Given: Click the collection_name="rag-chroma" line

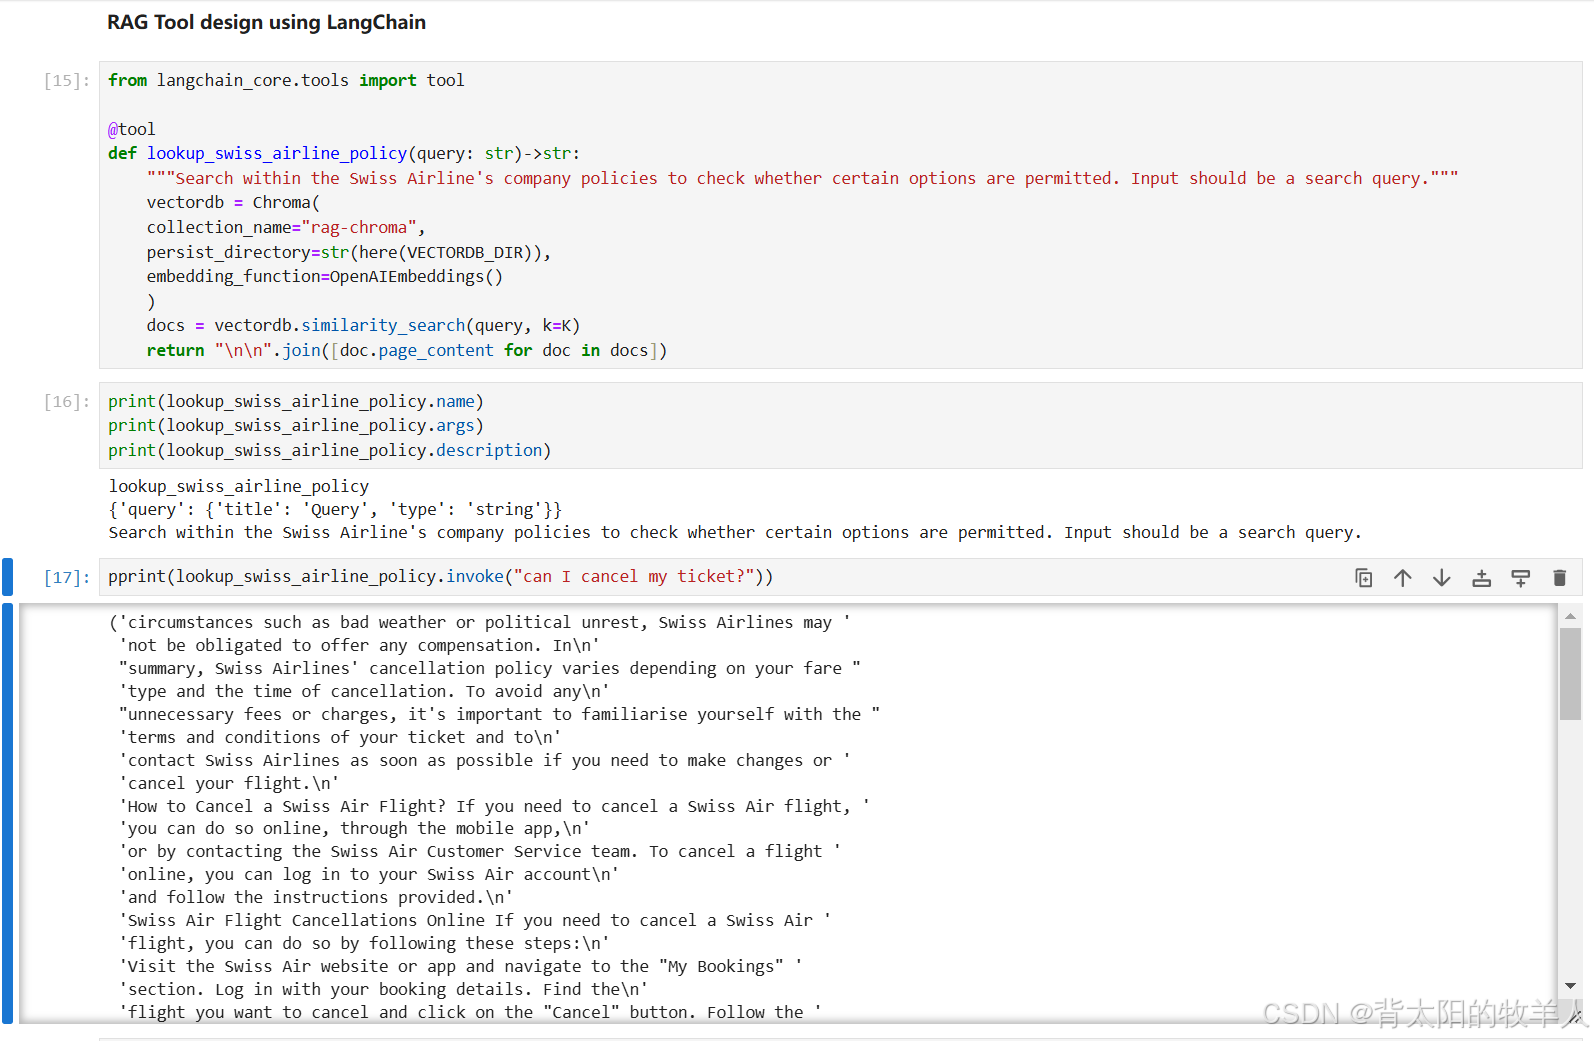Looking at the screenshot, I should coord(286,227).
